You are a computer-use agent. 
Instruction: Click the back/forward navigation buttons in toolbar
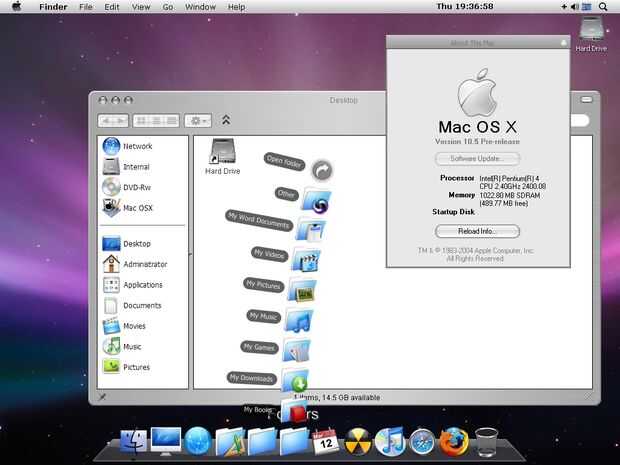[113, 121]
